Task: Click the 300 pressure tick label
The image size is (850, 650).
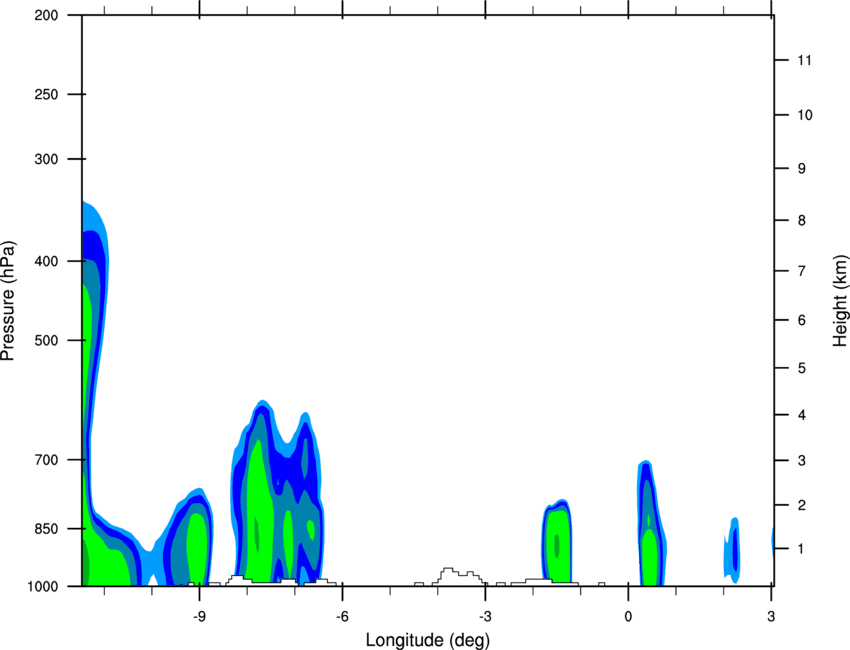Action: 46,159
